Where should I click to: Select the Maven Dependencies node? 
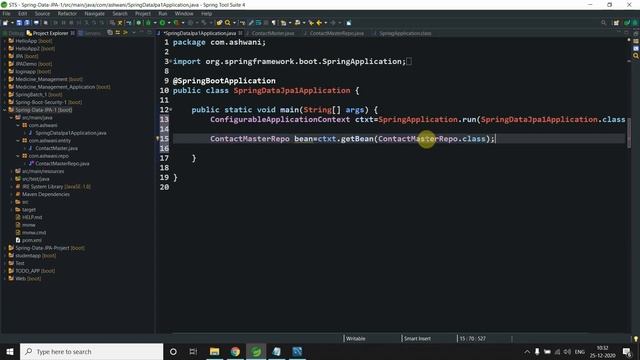coord(45,194)
